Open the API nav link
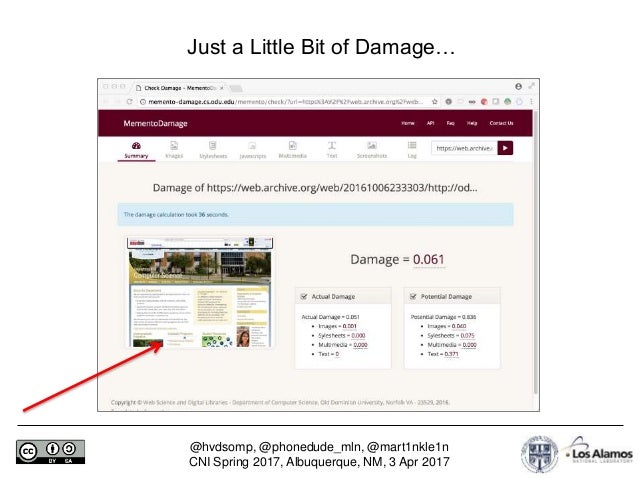This screenshot has width=638, height=479. (430, 123)
